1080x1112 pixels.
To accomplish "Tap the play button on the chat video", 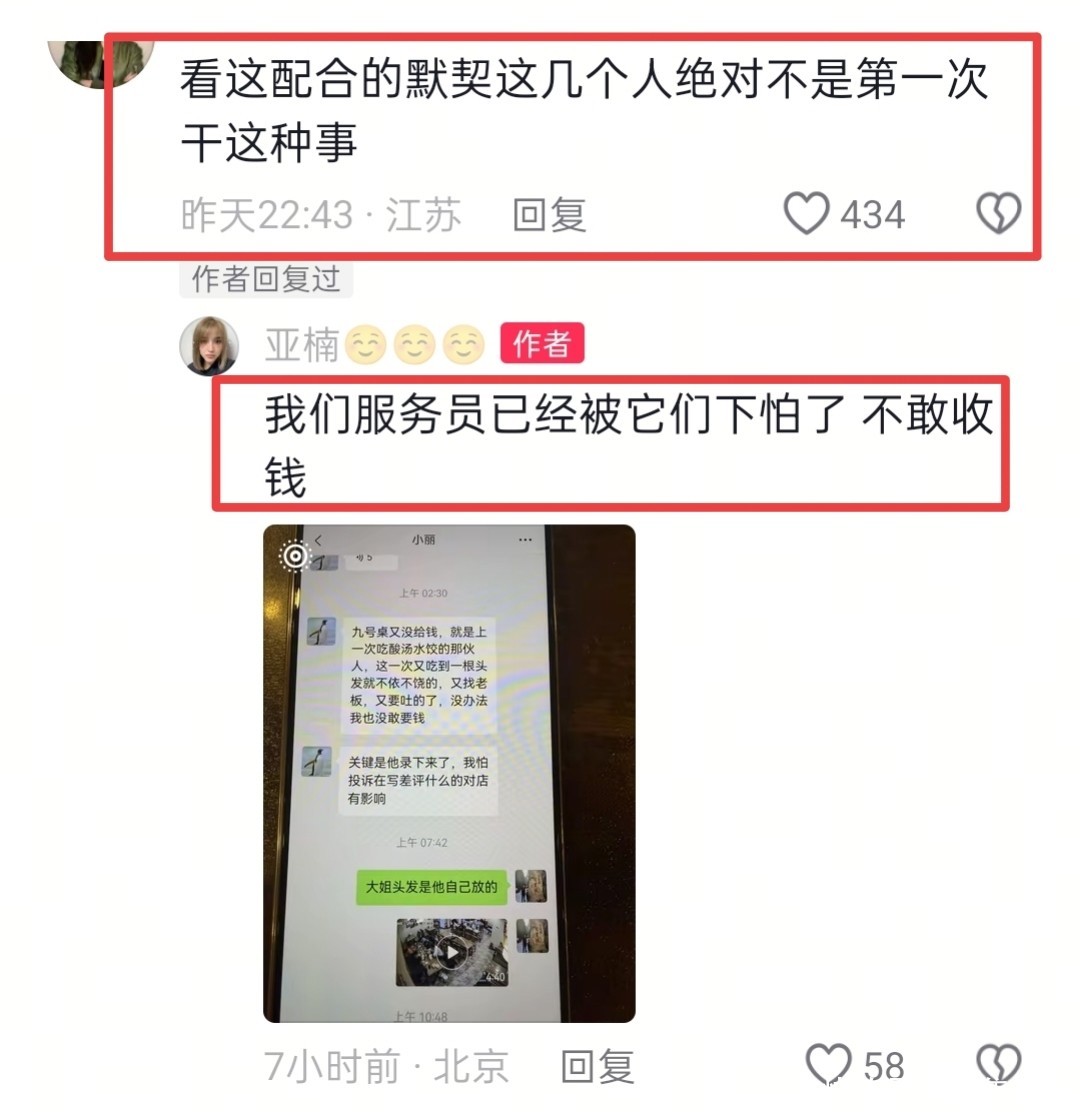I will click(x=452, y=952).
